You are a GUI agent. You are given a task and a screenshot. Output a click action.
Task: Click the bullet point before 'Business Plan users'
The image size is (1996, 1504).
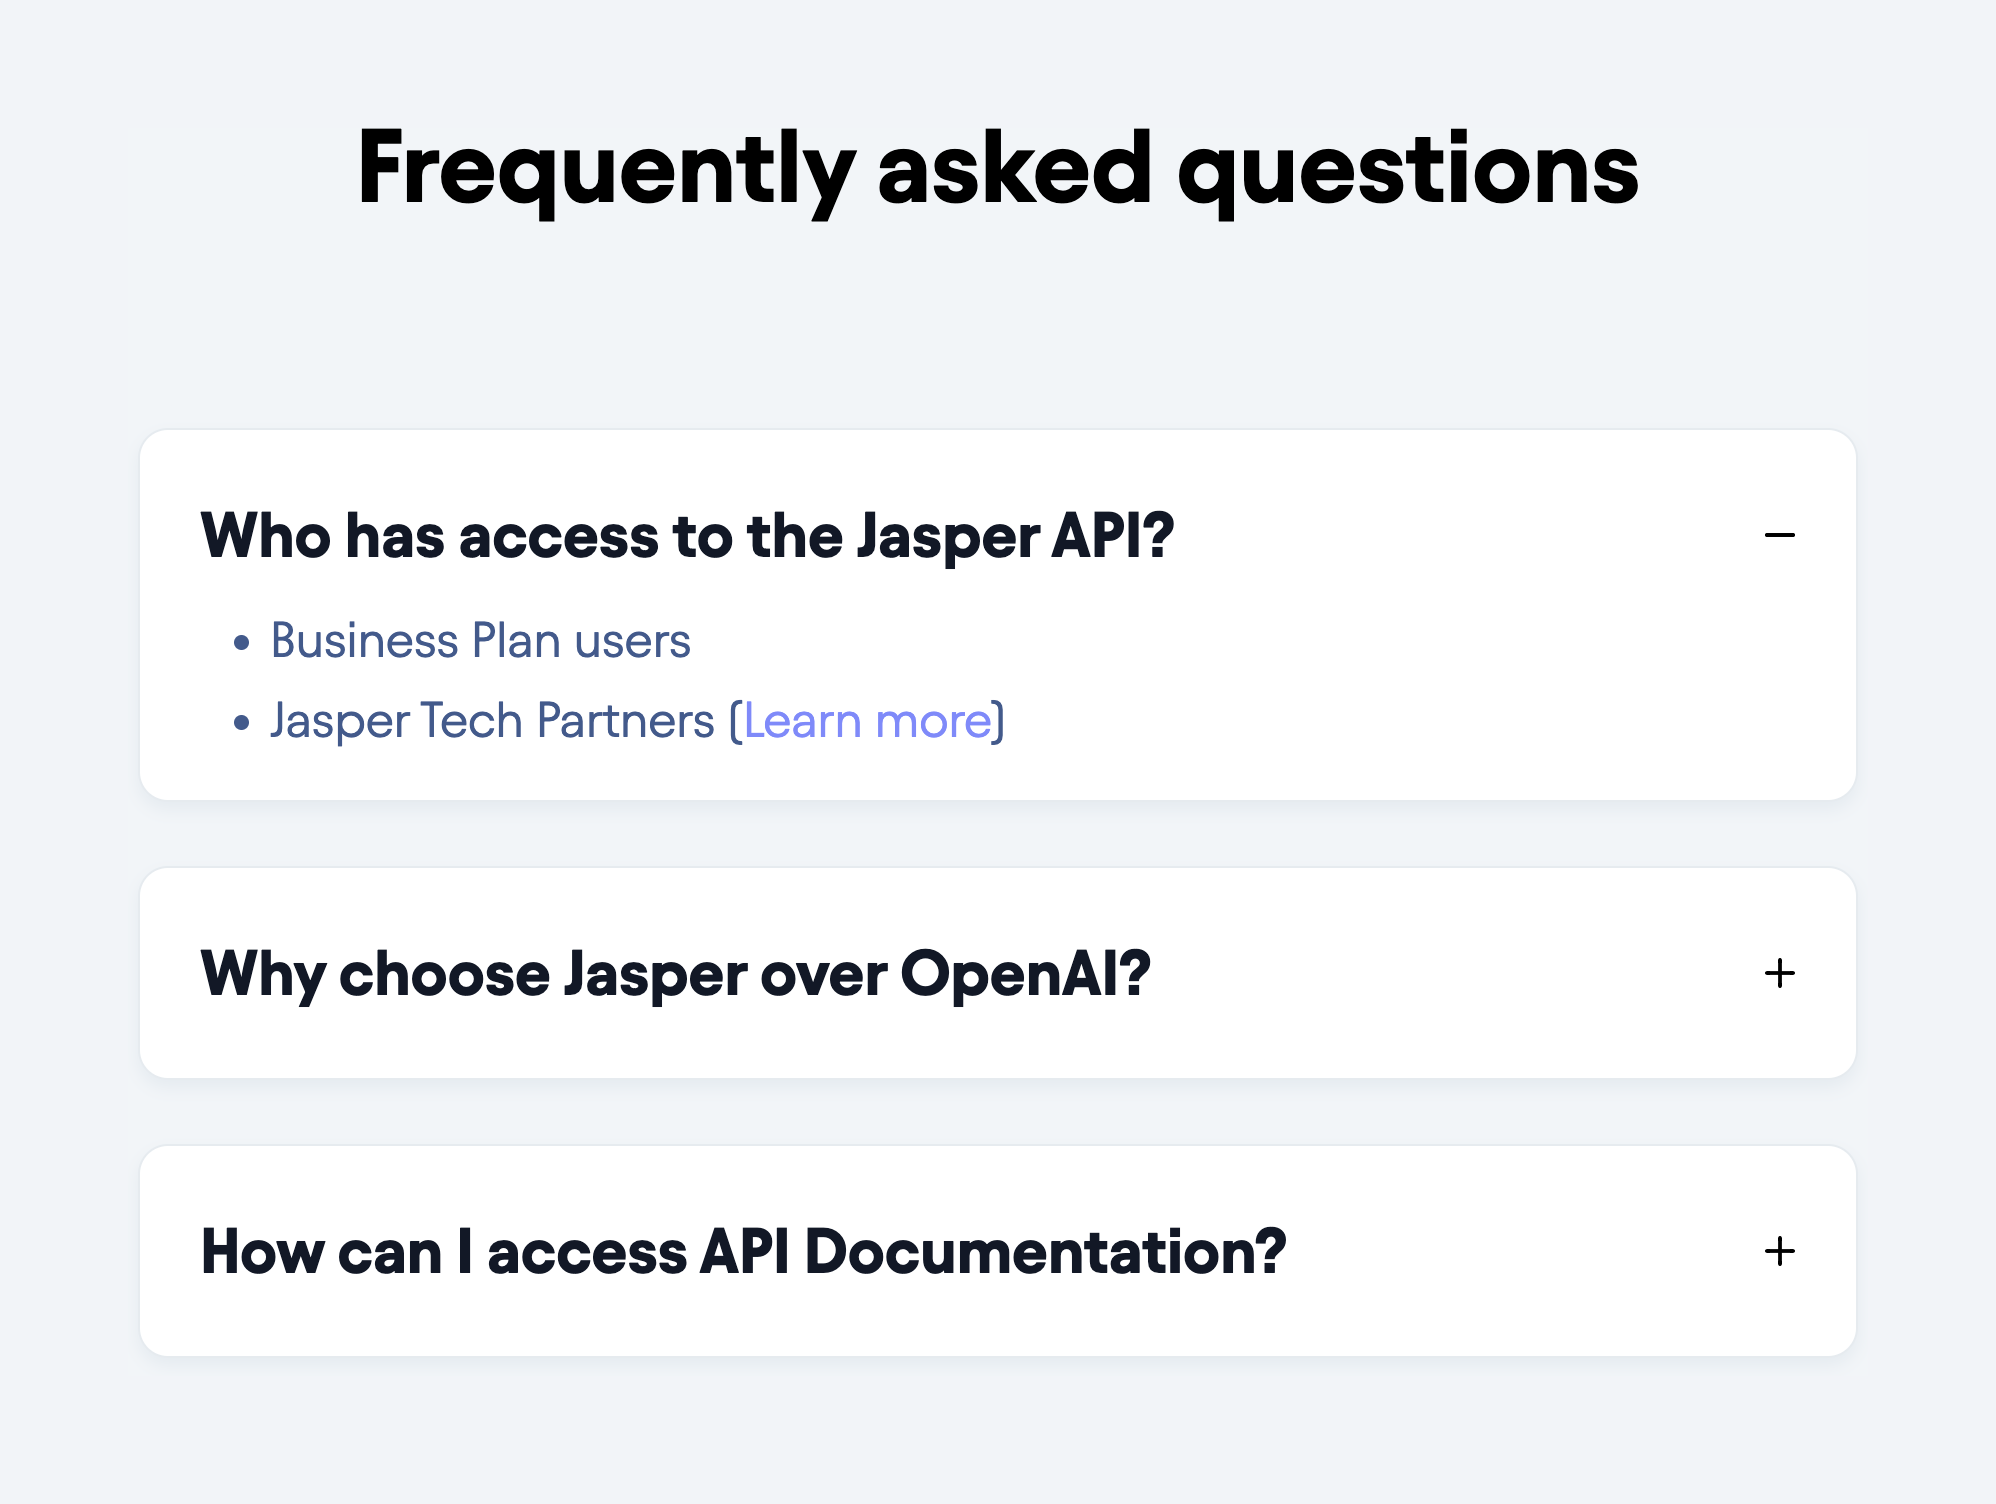240,643
